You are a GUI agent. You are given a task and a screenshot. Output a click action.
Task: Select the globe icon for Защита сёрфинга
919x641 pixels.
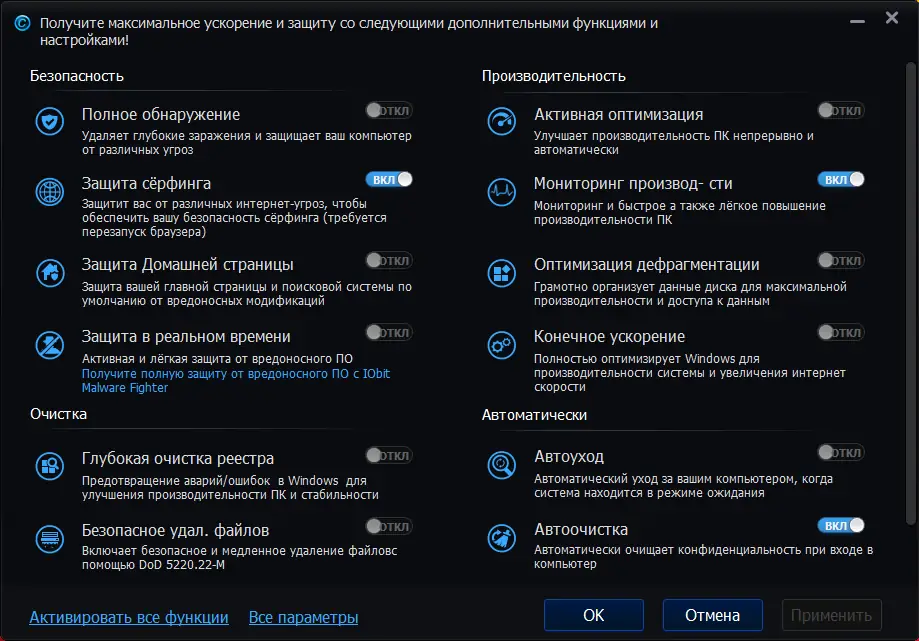point(48,192)
